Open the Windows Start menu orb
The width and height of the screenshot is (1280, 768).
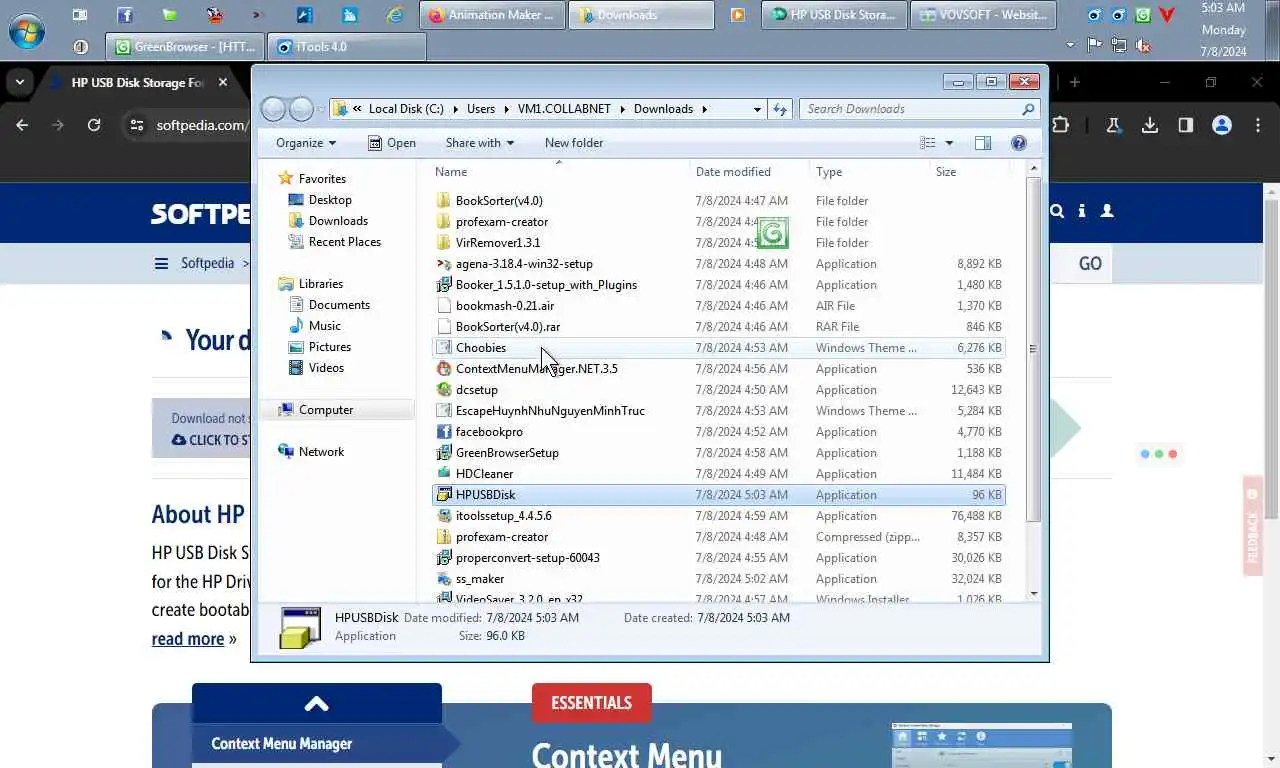click(x=27, y=30)
